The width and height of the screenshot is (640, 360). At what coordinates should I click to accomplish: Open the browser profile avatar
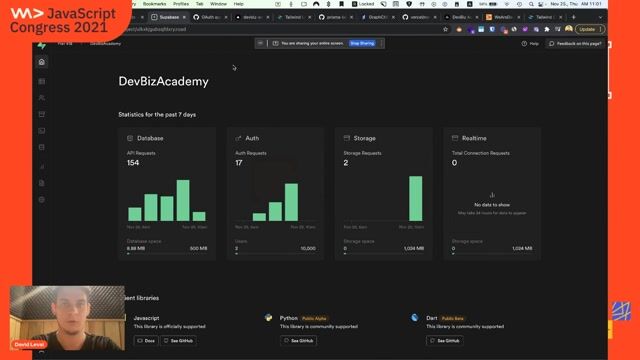pyautogui.click(x=569, y=29)
